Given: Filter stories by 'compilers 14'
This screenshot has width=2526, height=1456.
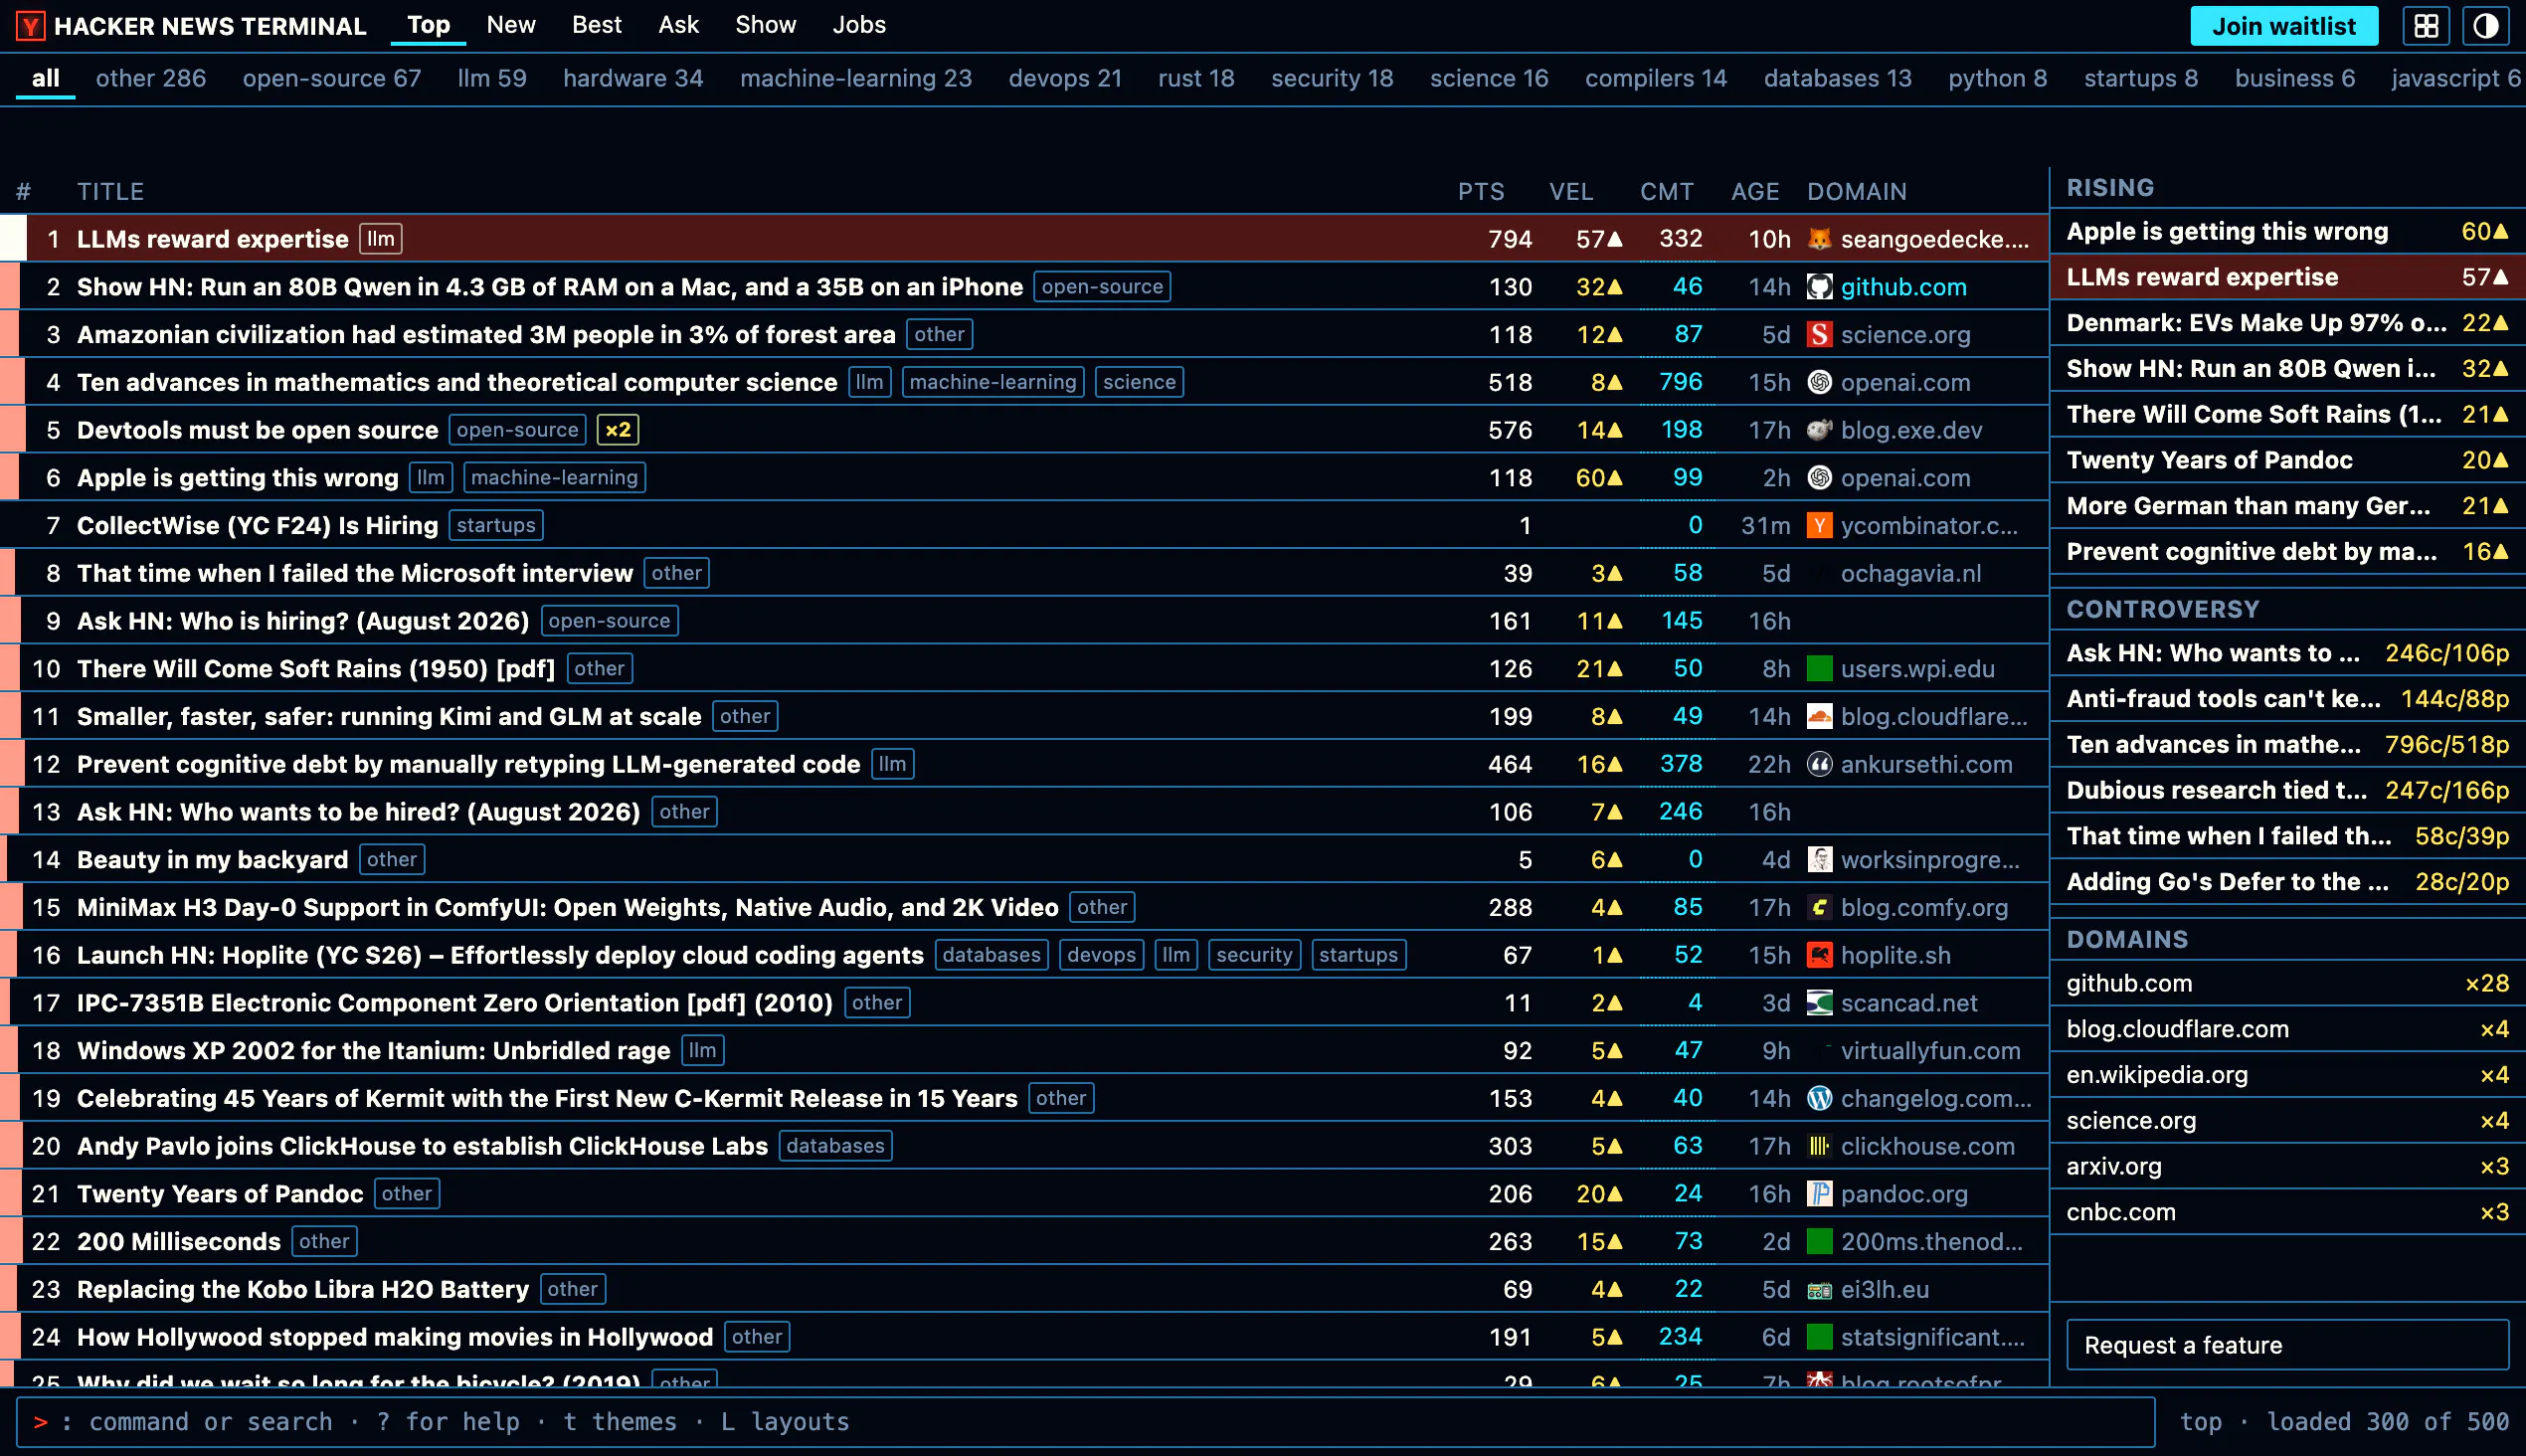Looking at the screenshot, I should pyautogui.click(x=1656, y=78).
